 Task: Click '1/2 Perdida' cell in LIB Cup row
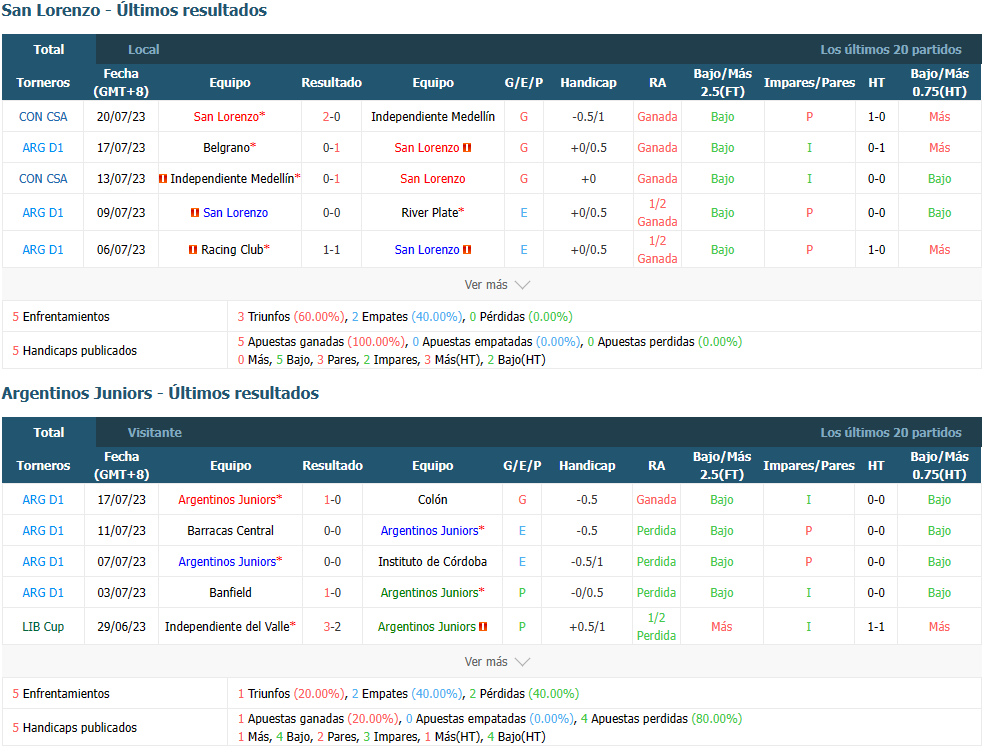tap(657, 626)
